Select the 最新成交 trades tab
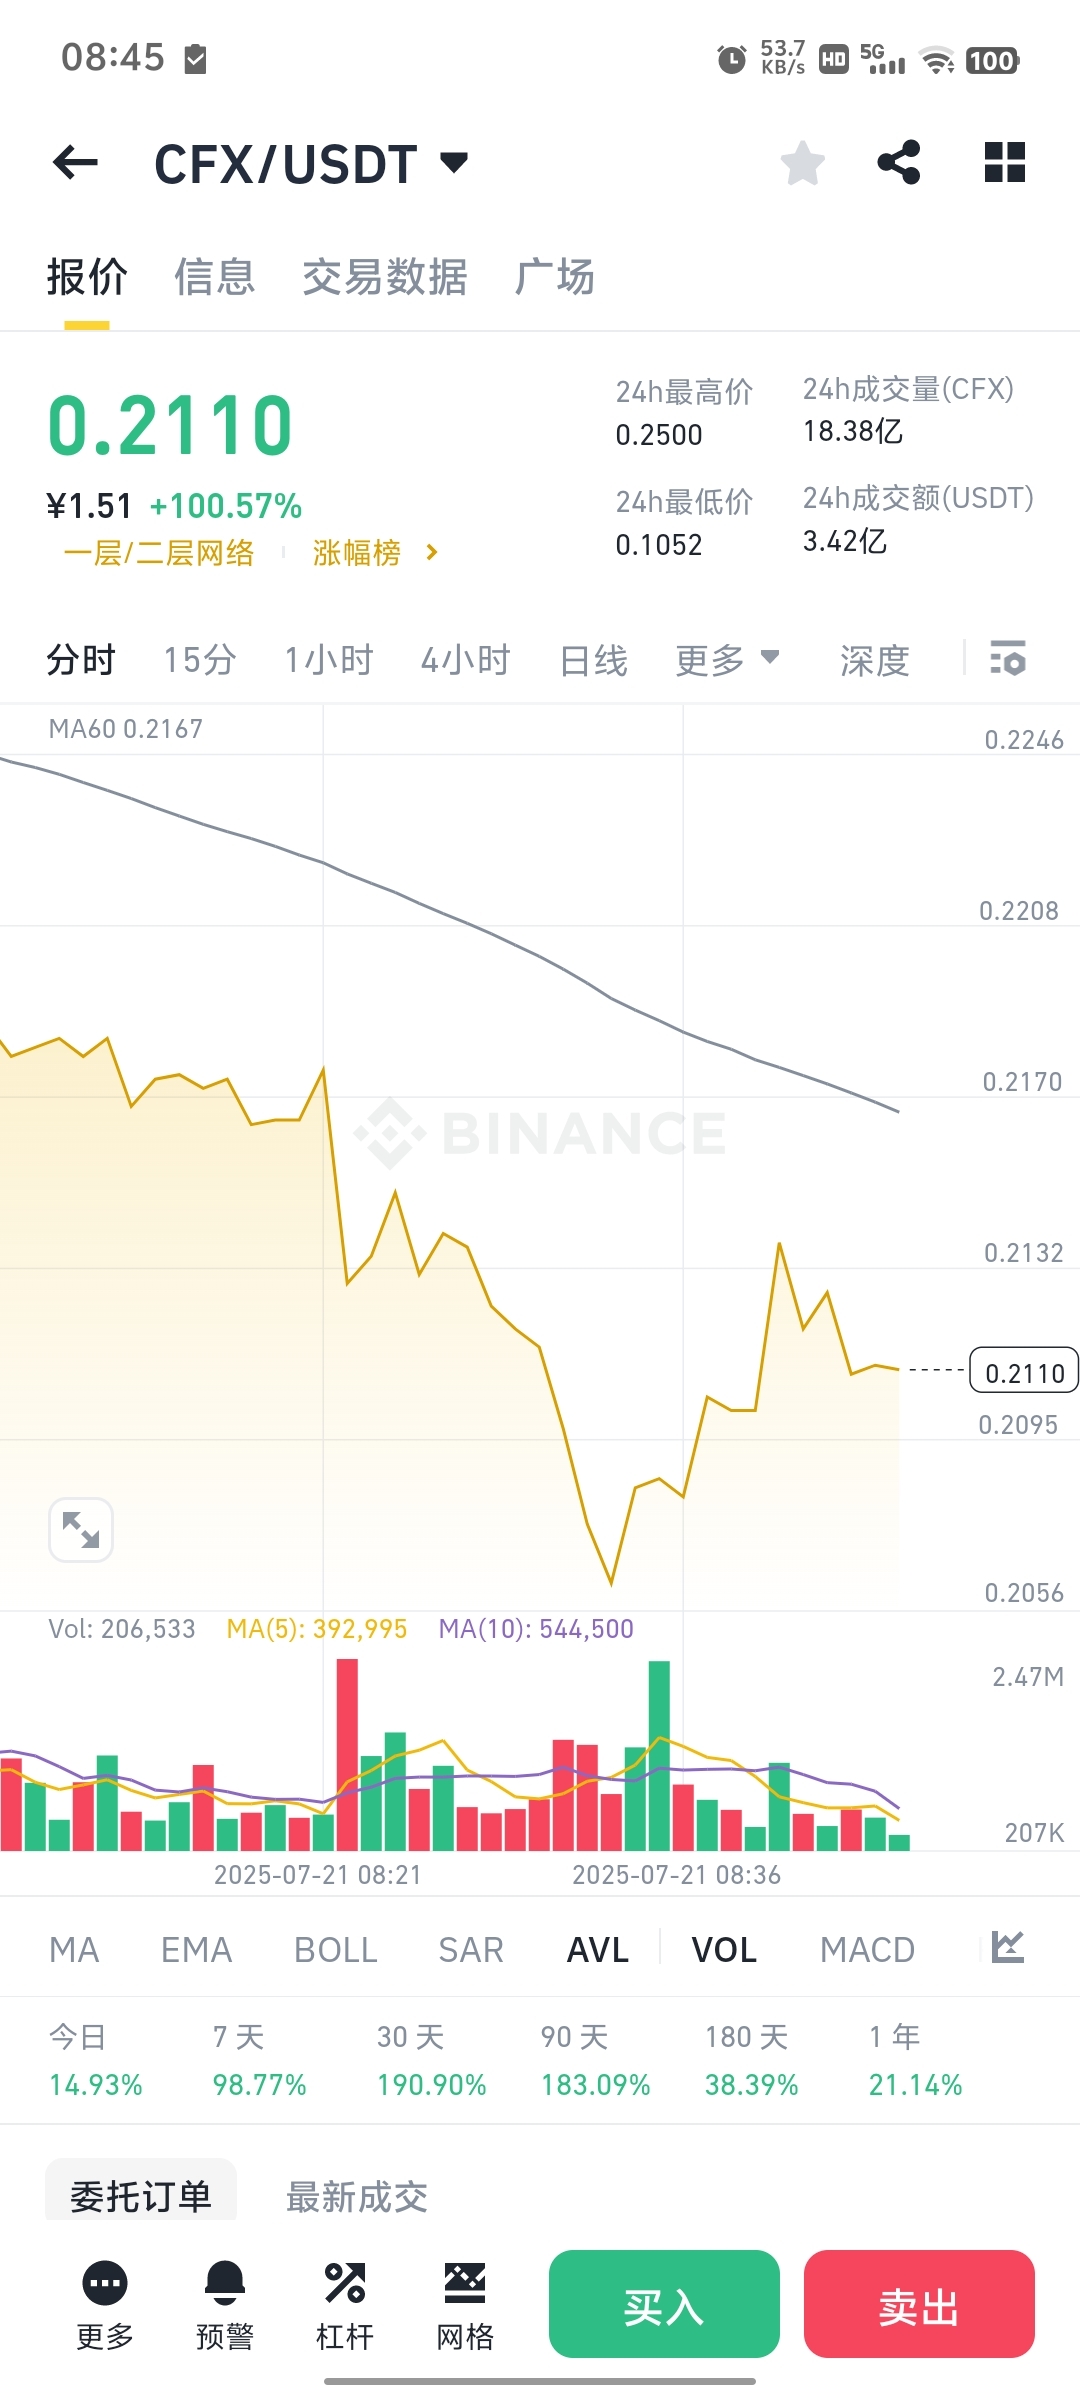The image size is (1080, 2388). click(357, 2197)
